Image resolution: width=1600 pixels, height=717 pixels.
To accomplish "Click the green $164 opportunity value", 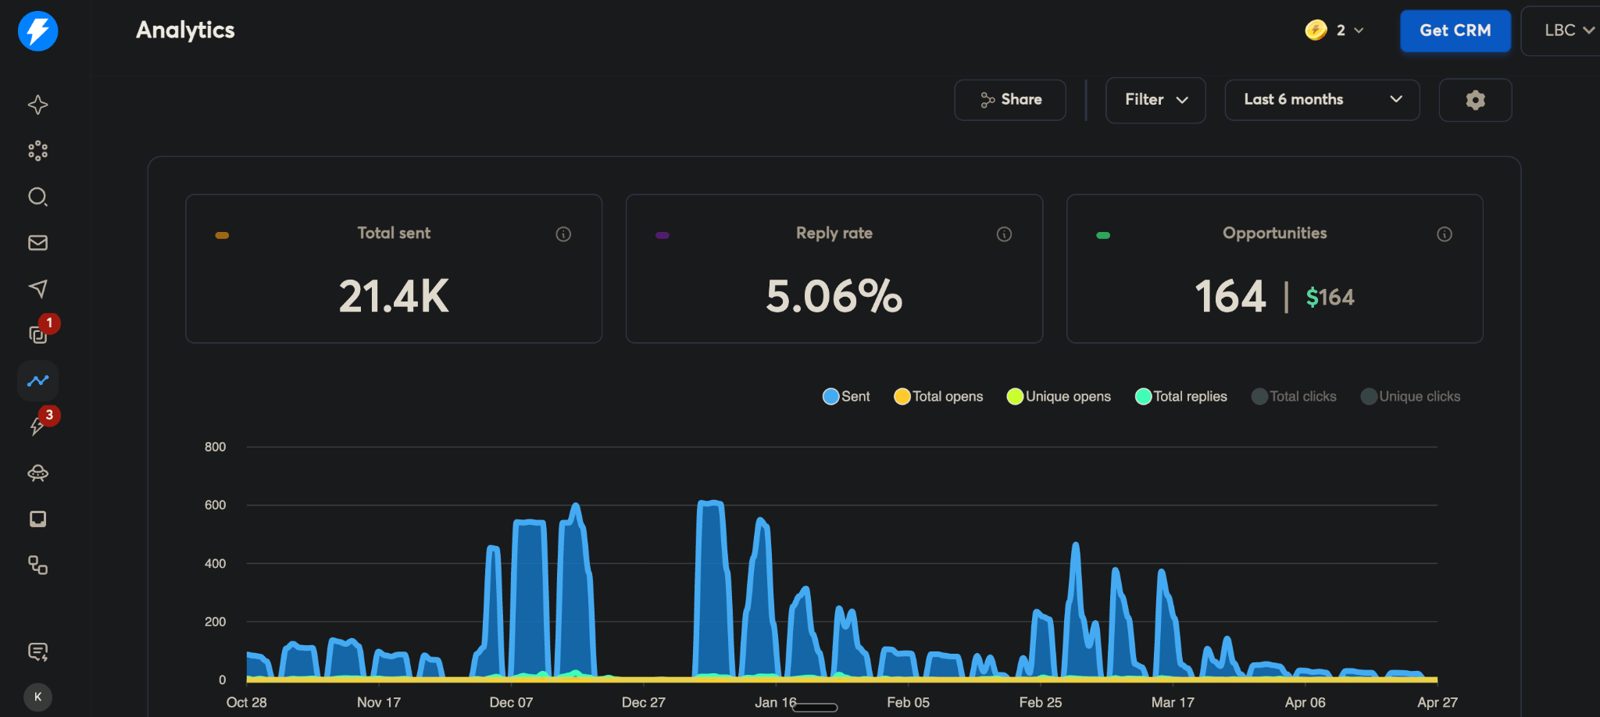I will pyautogui.click(x=1330, y=297).
